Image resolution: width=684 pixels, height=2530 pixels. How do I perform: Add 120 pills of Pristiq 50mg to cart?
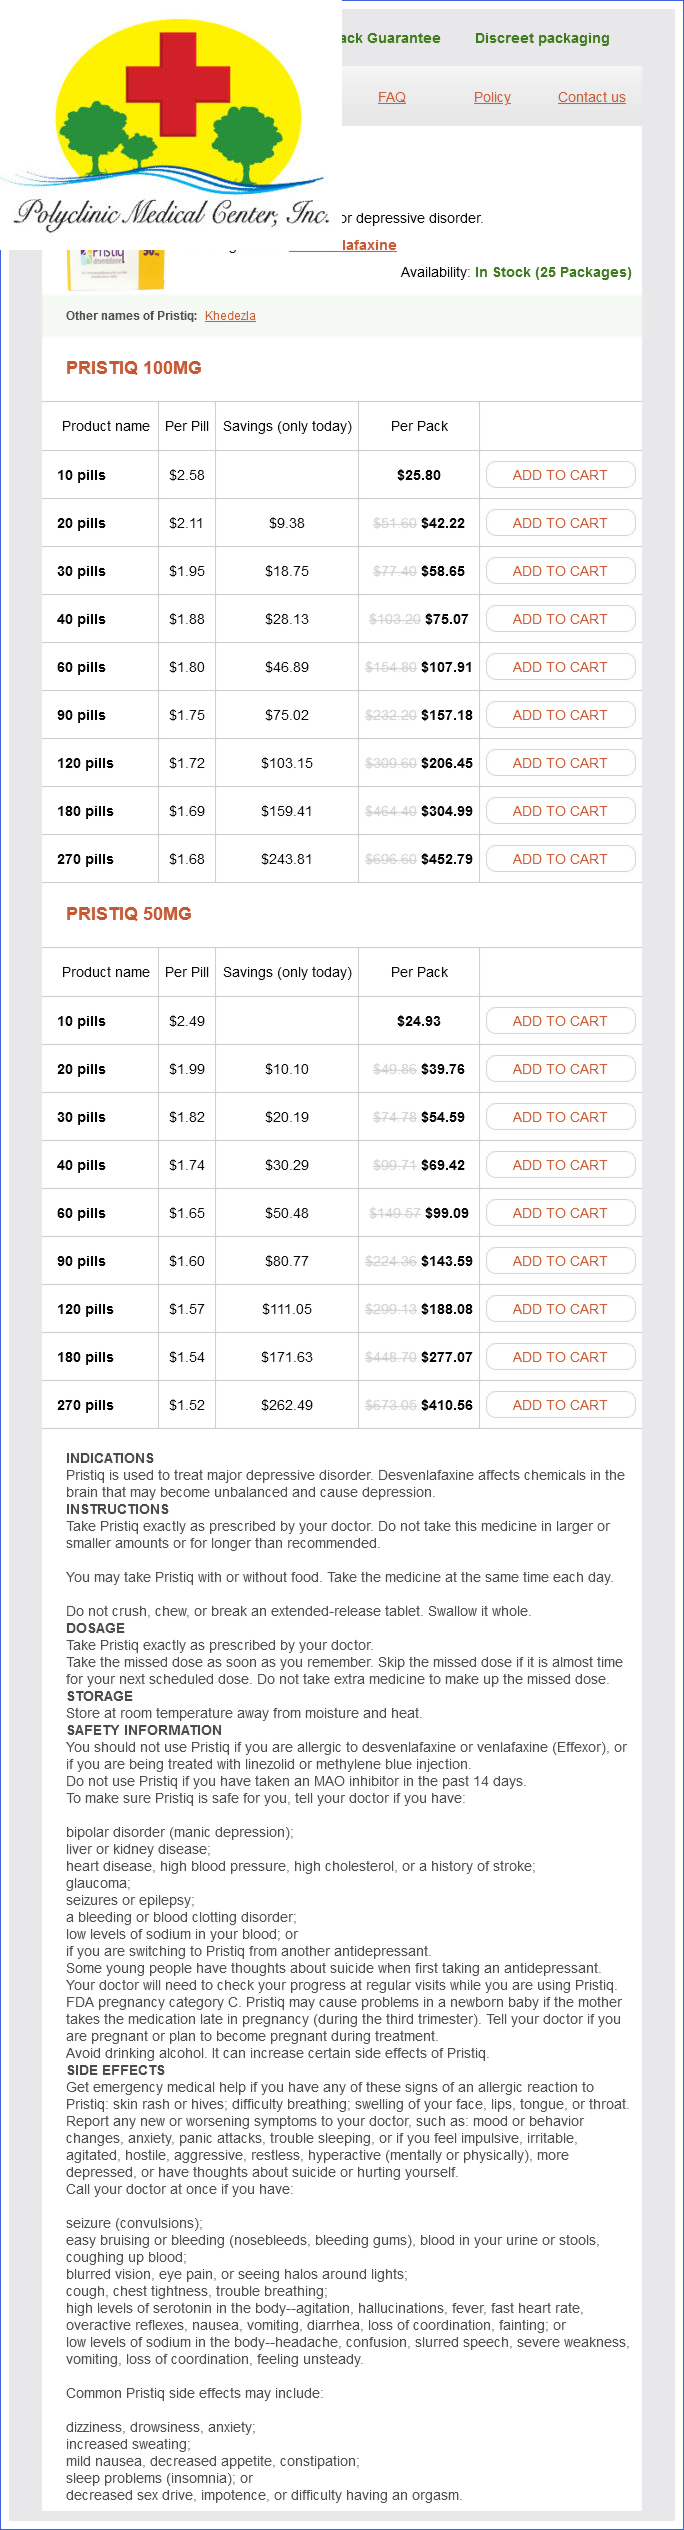click(x=560, y=1309)
